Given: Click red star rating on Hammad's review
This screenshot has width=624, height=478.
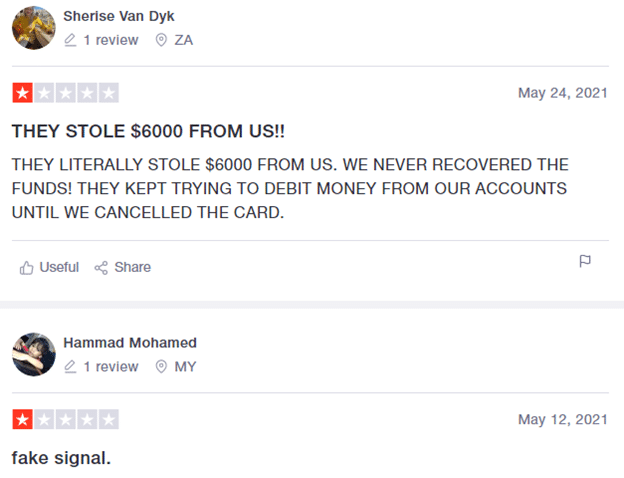Looking at the screenshot, I should (22, 420).
